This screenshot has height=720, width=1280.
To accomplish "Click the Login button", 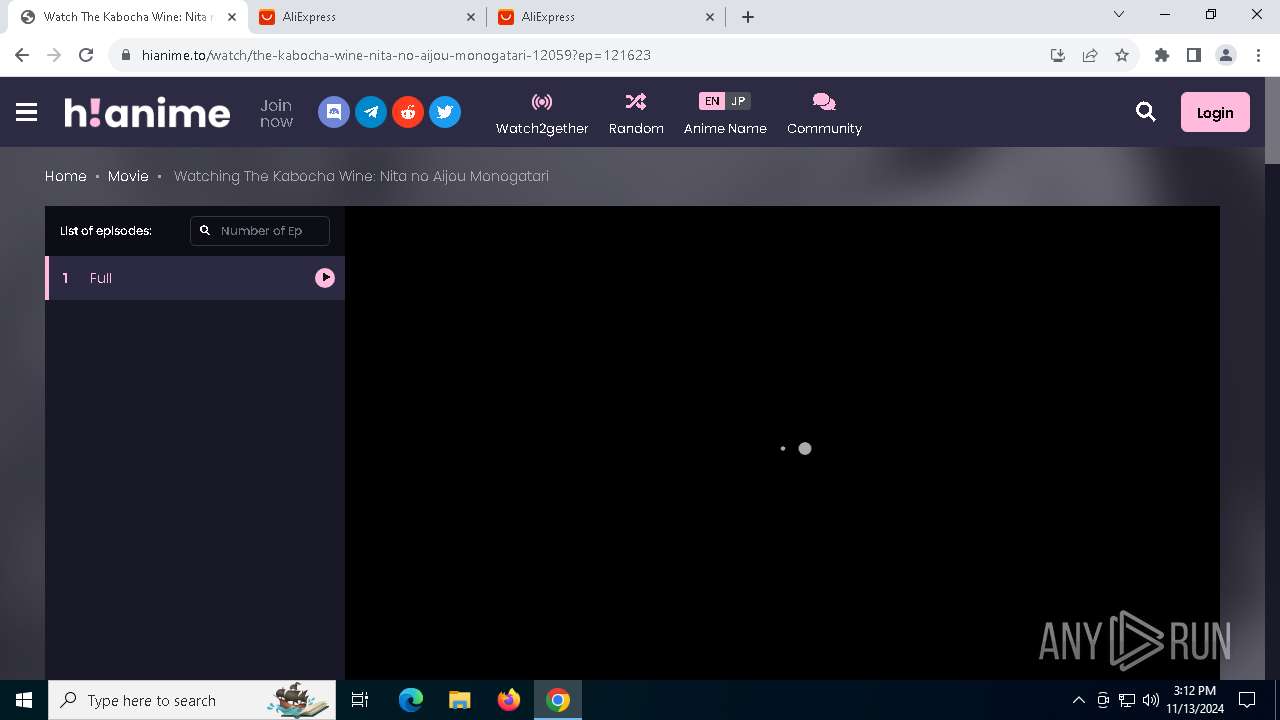I will coord(1215,112).
